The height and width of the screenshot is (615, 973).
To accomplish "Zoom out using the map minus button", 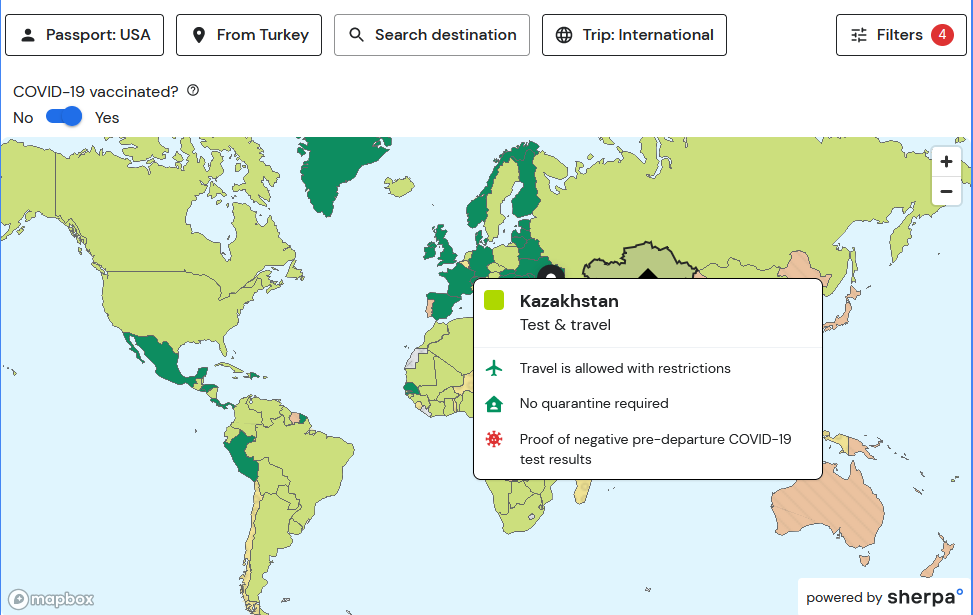I will click(945, 191).
